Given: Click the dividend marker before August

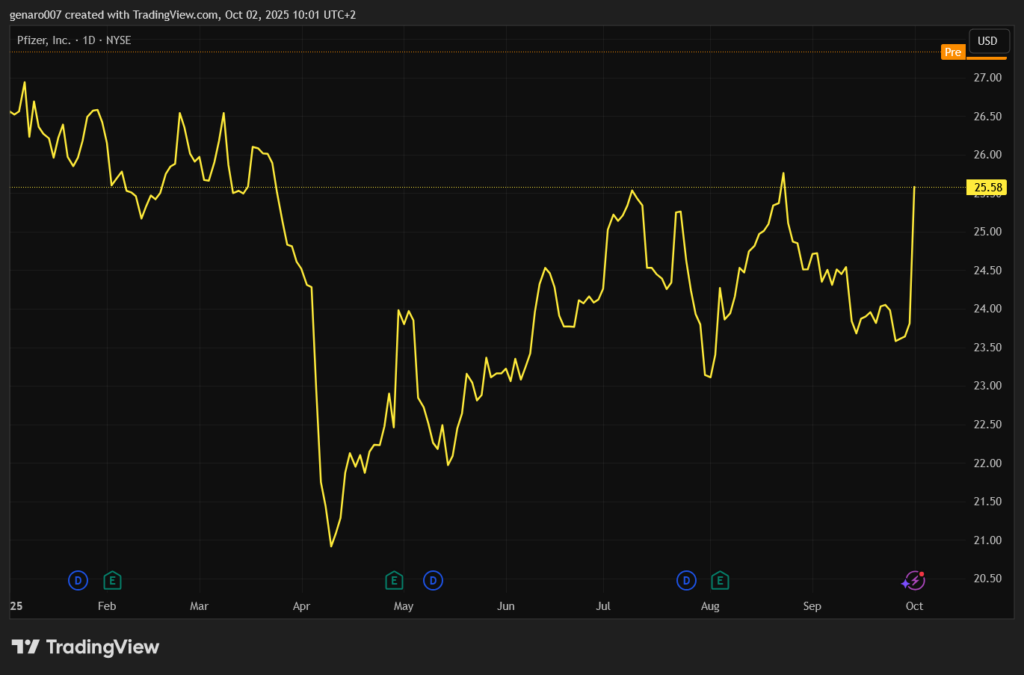Looking at the screenshot, I should point(686,580).
